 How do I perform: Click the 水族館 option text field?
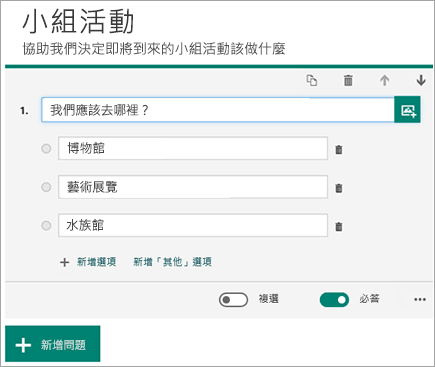pyautogui.click(x=193, y=226)
